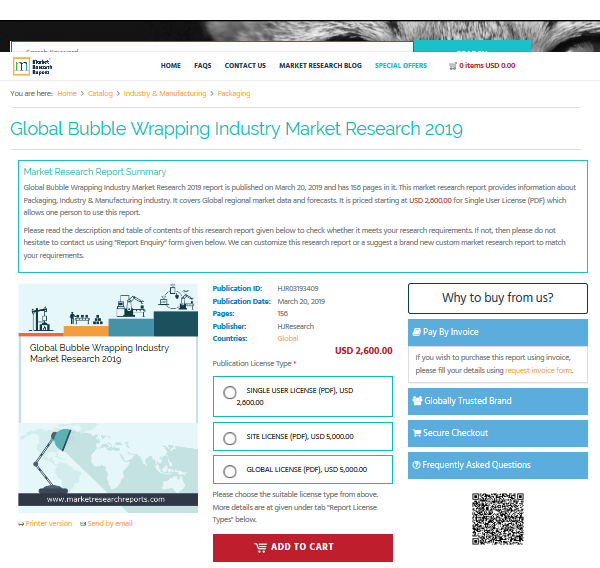Expand the Pay By Invoice panel
Image resolution: width=600 pixels, height=568 pixels.
497,332
